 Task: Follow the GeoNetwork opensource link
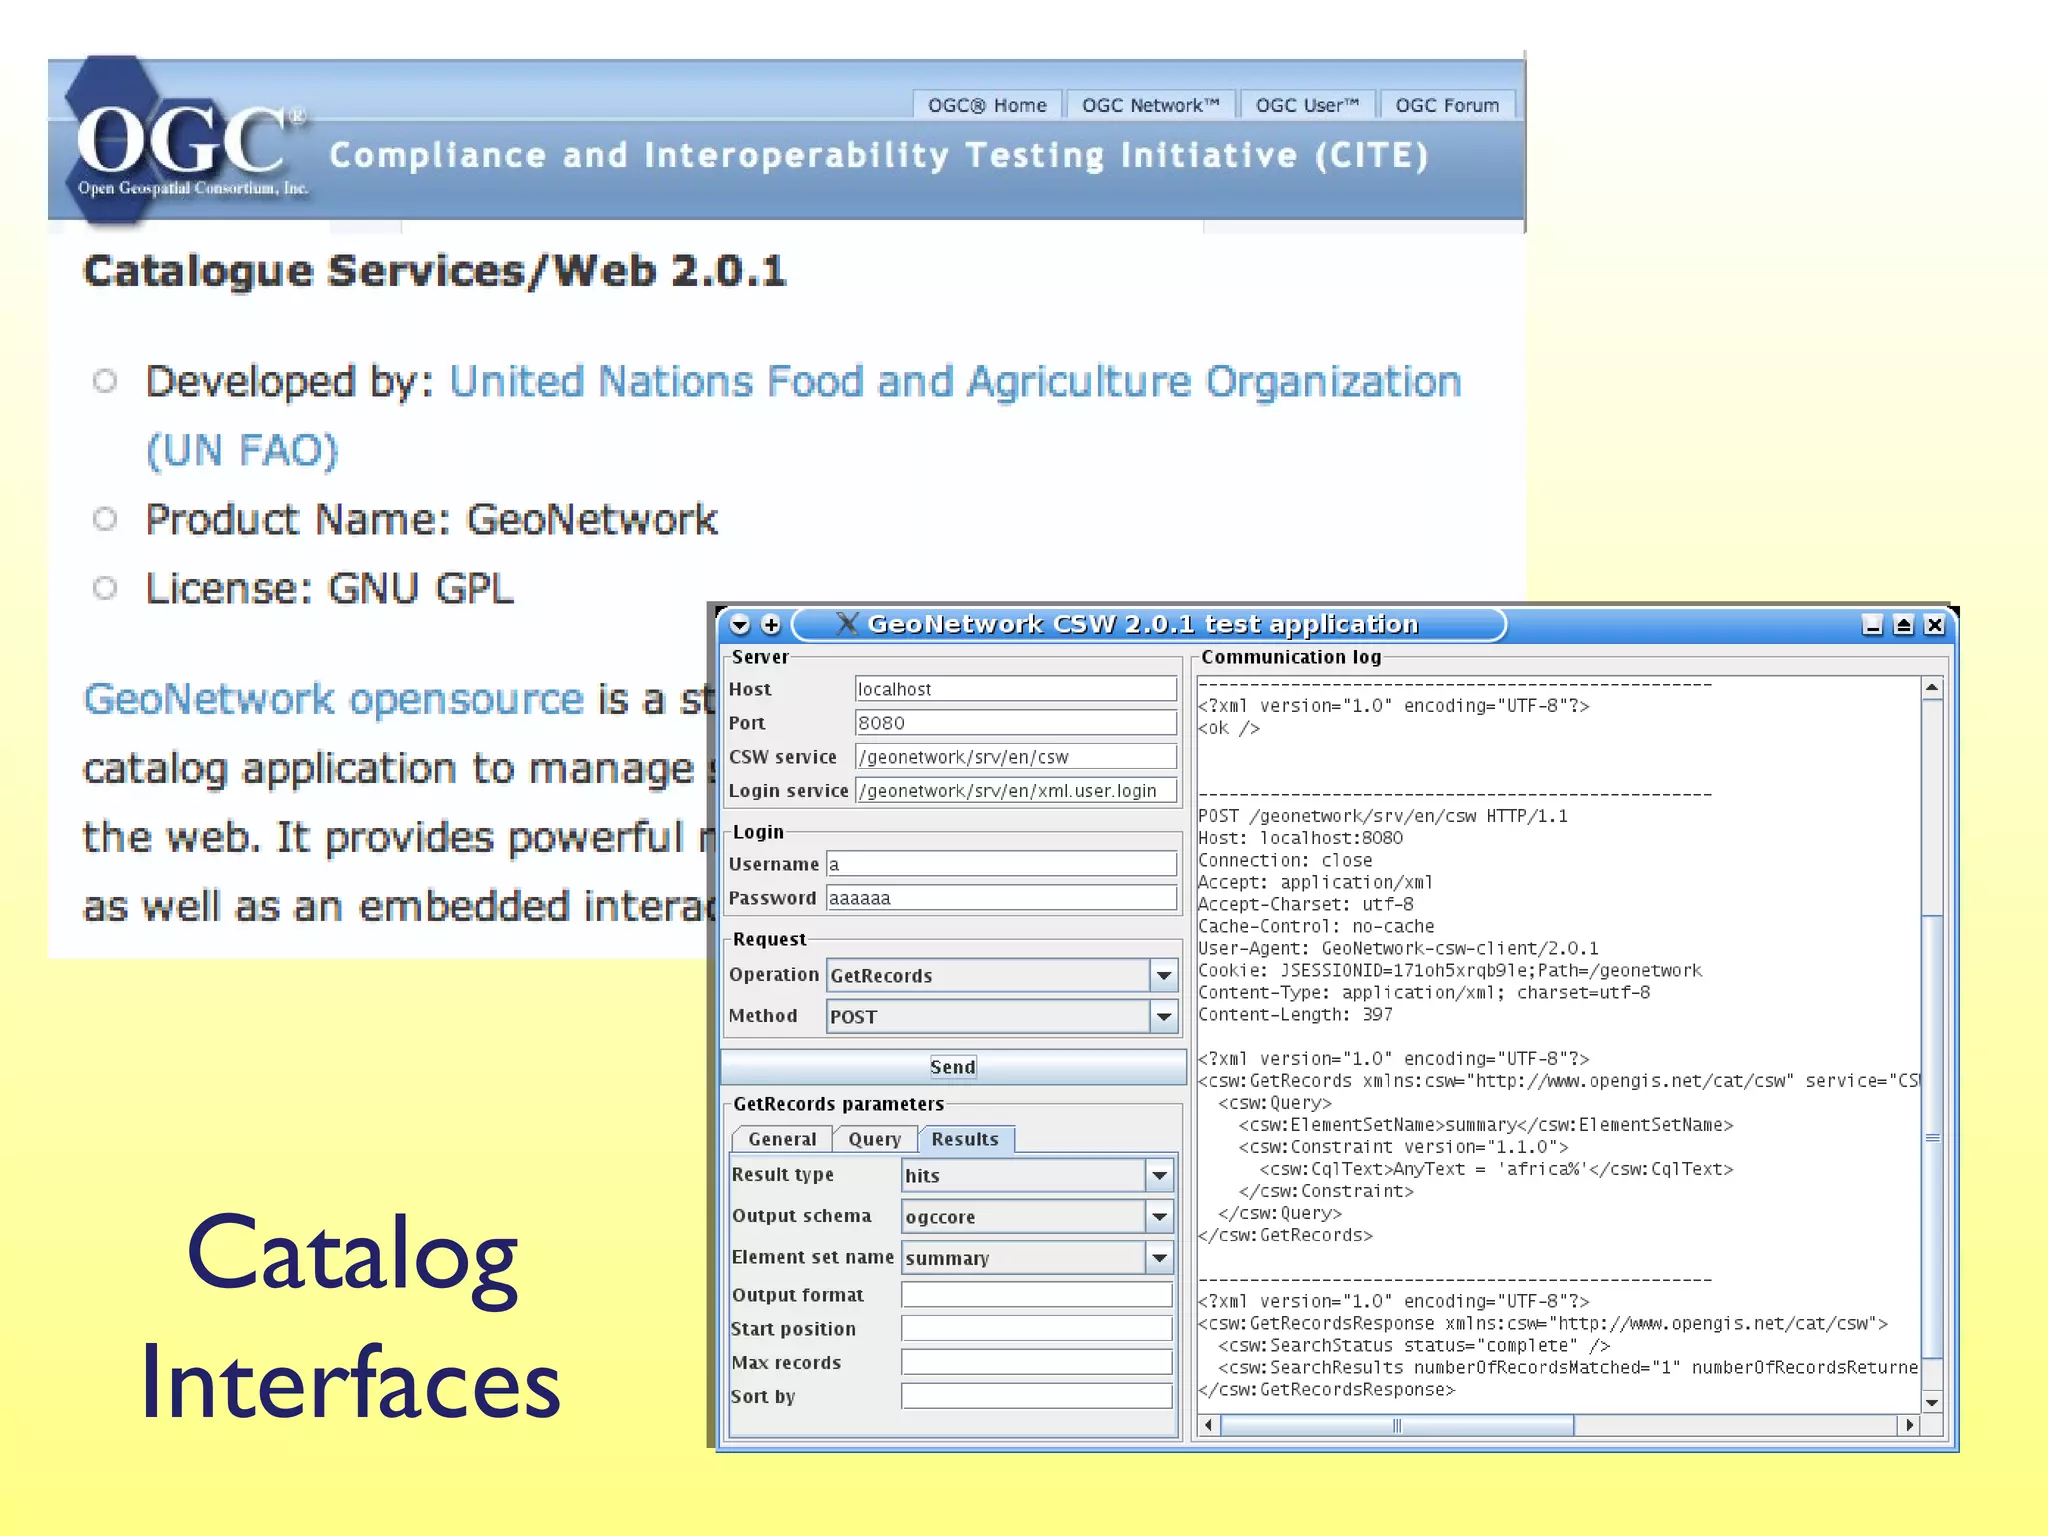coord(333,699)
